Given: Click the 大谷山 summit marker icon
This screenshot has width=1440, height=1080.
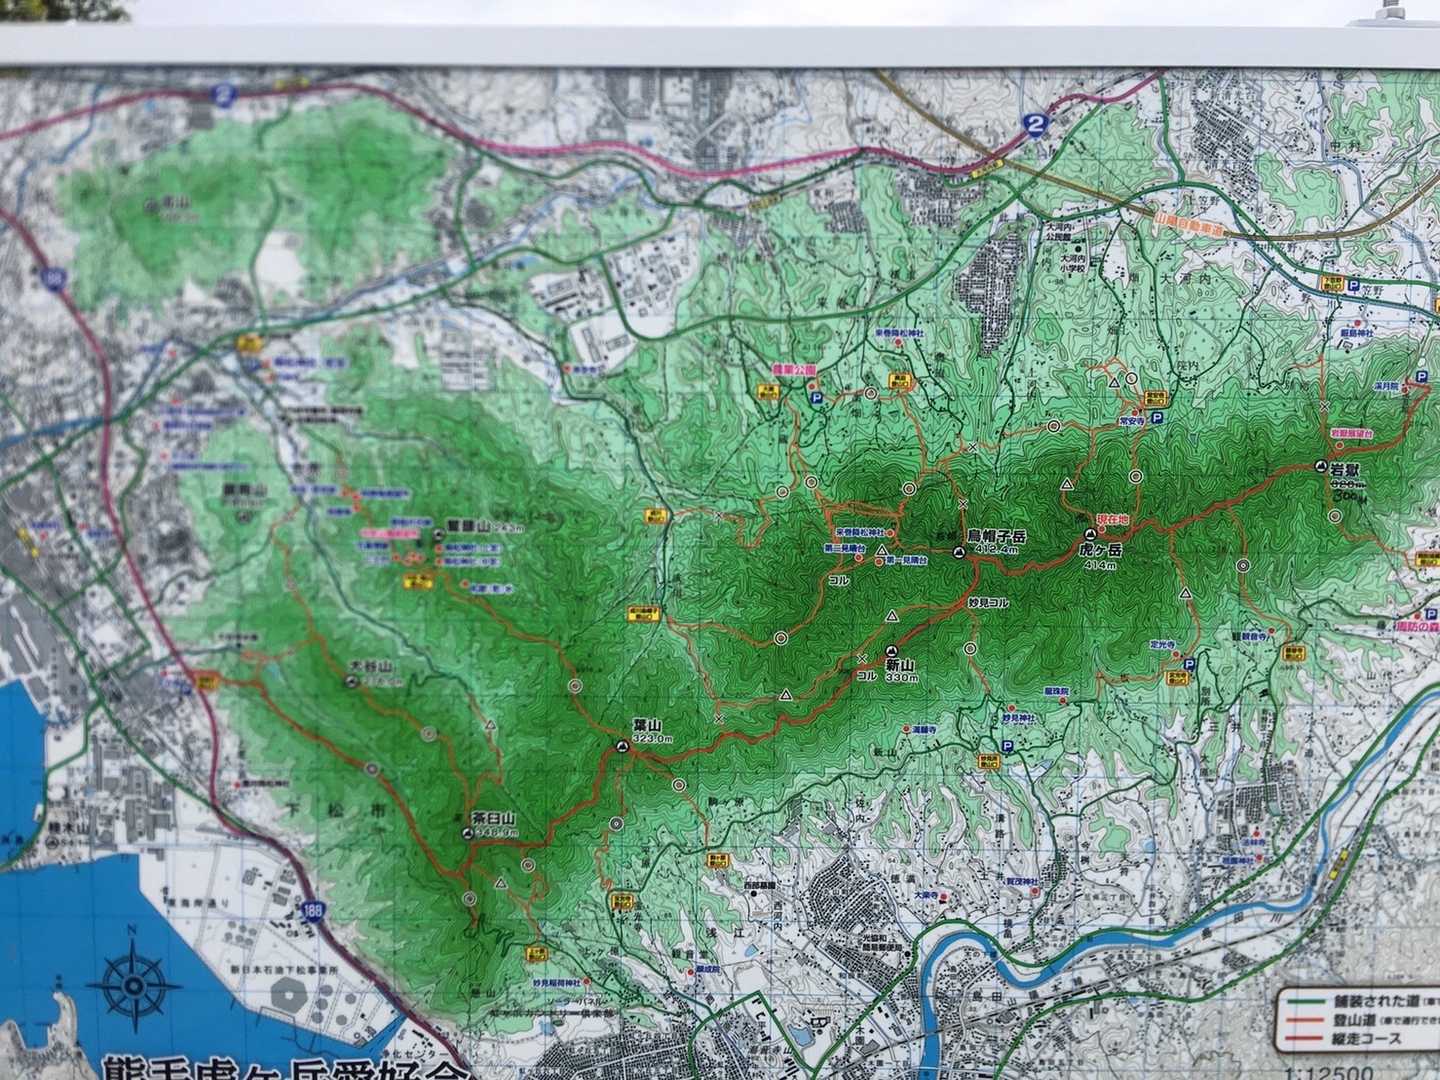Looking at the screenshot, I should [348, 682].
